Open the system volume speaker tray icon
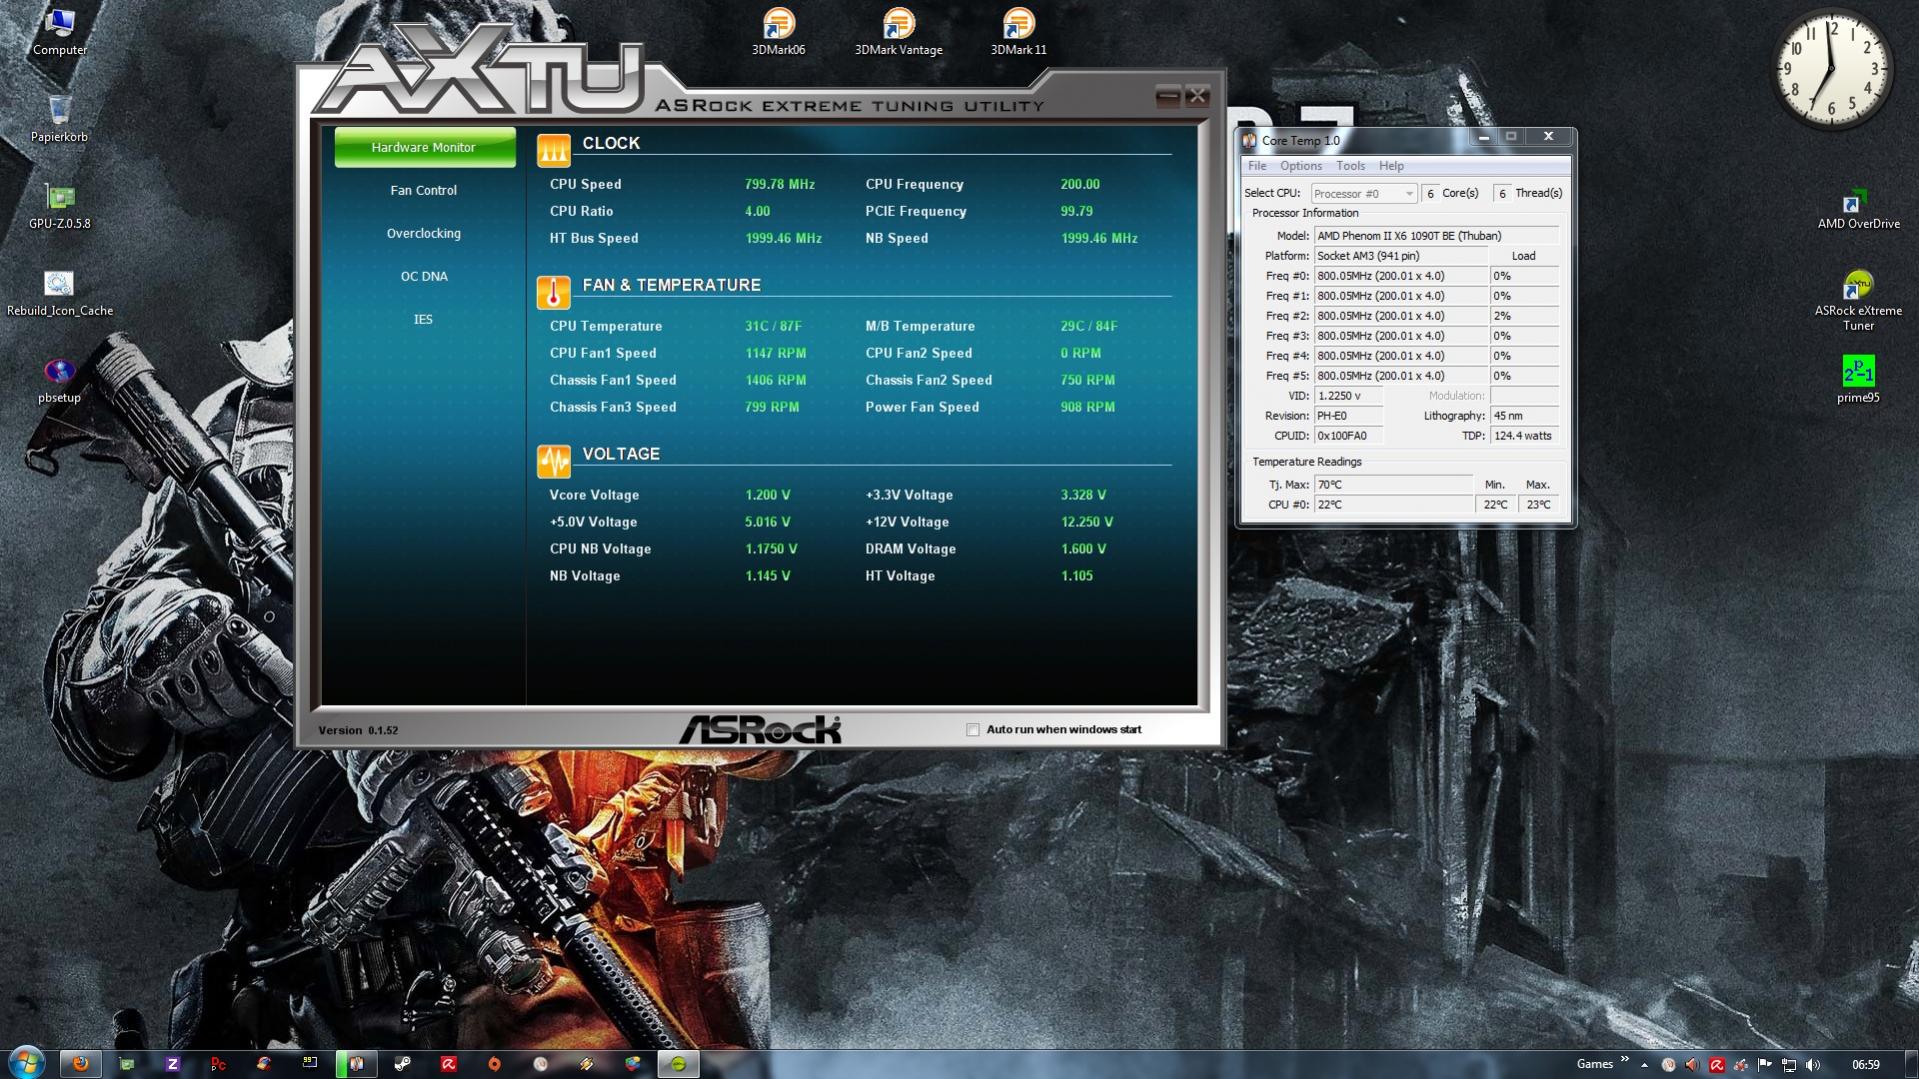The width and height of the screenshot is (1919, 1079). [1813, 1065]
